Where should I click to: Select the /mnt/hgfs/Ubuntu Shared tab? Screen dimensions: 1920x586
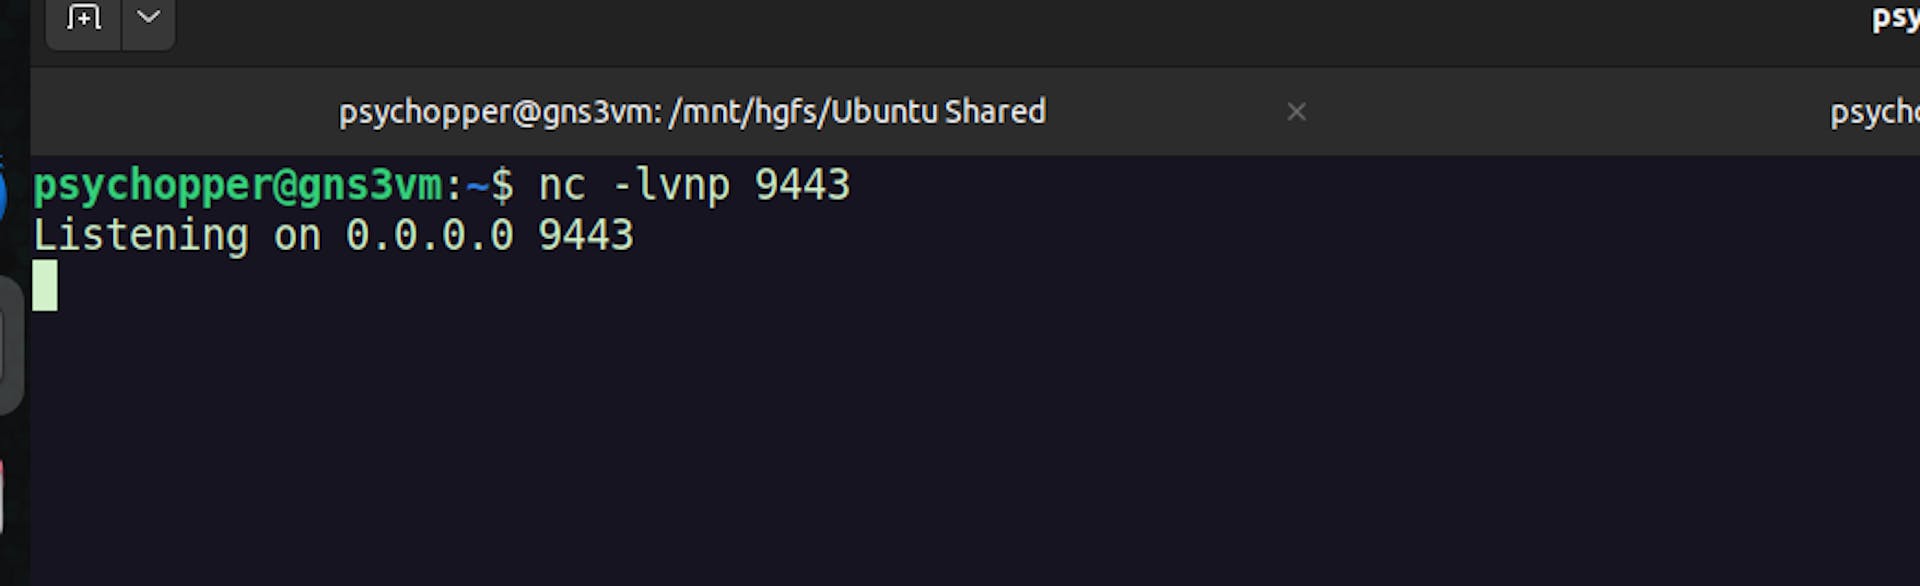point(692,111)
